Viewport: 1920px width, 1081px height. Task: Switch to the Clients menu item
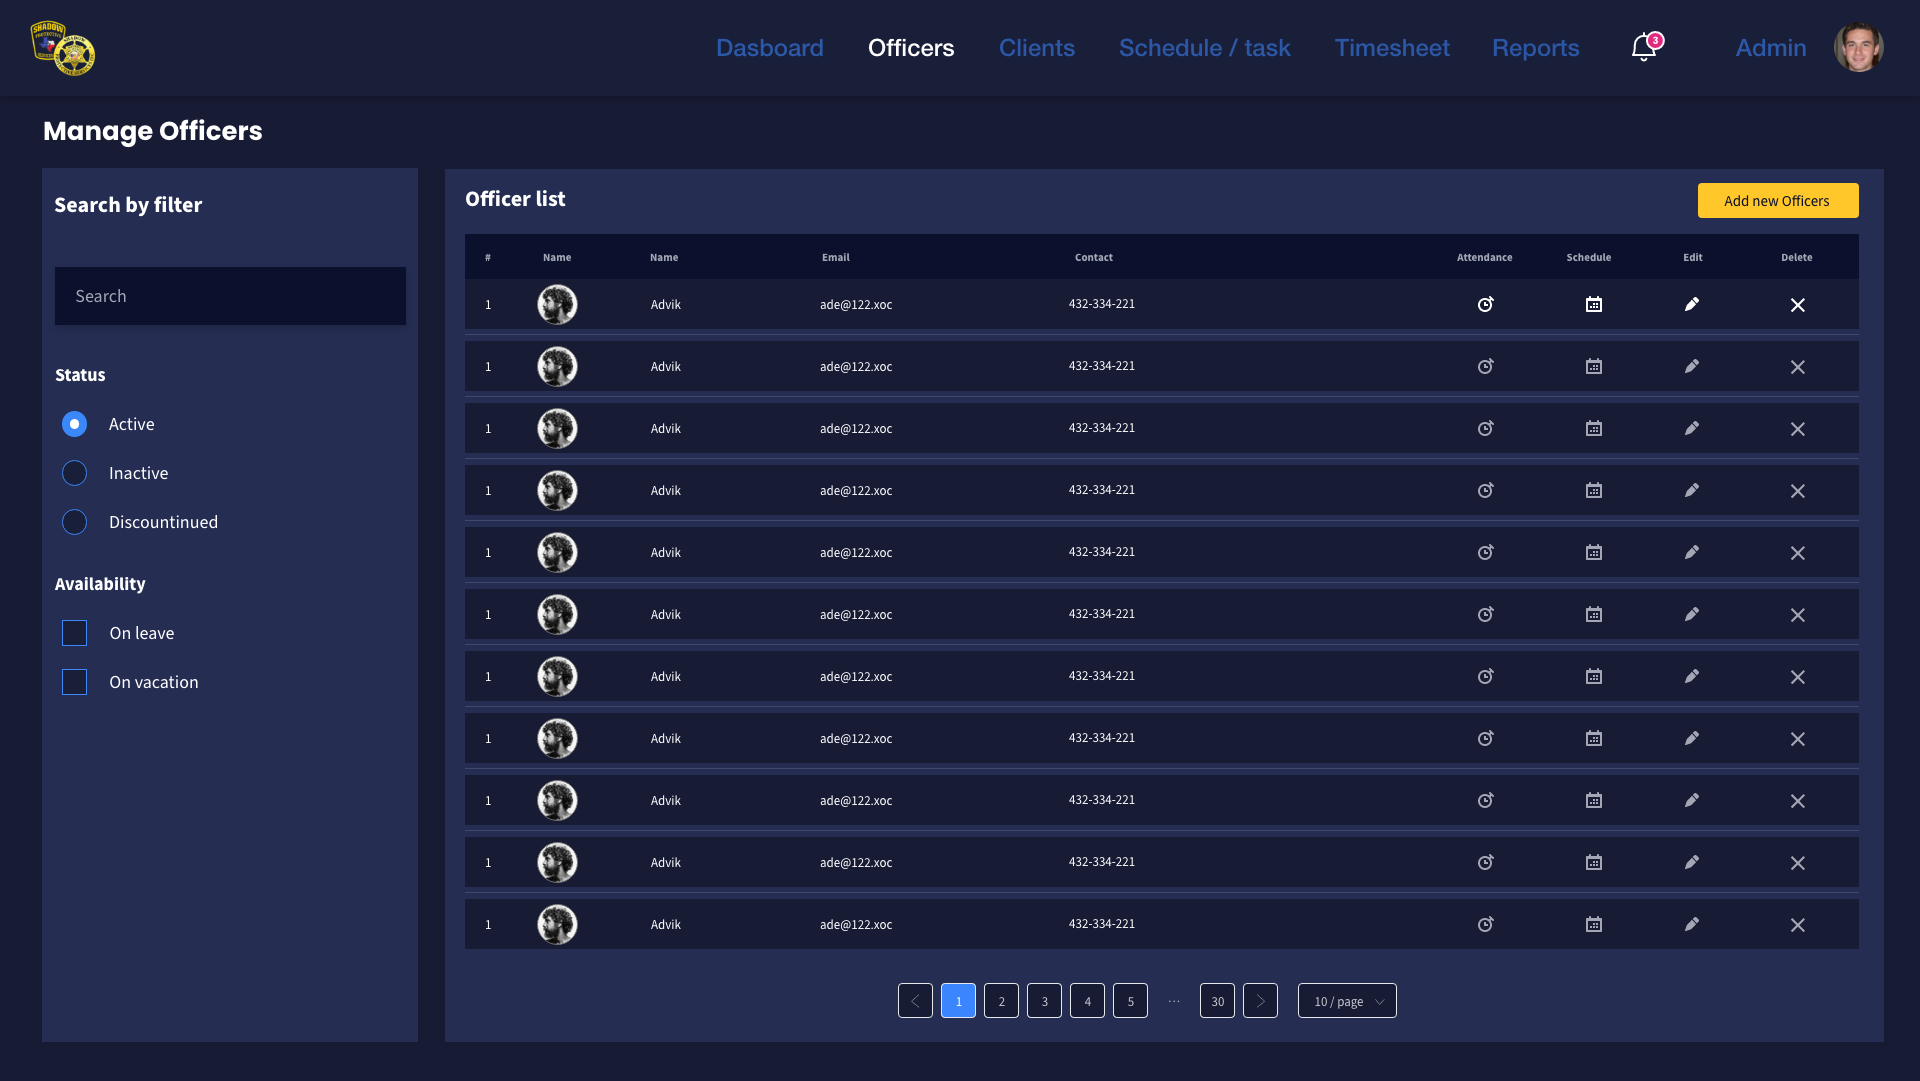(1036, 48)
